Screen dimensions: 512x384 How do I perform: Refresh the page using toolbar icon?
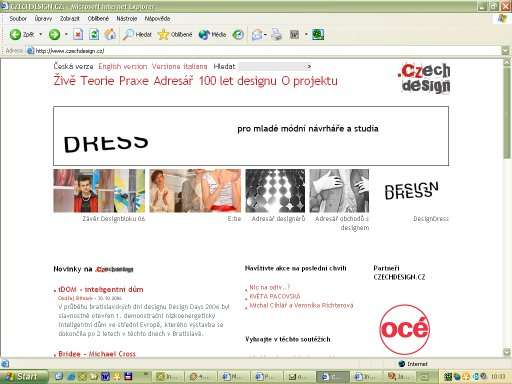click(x=94, y=34)
